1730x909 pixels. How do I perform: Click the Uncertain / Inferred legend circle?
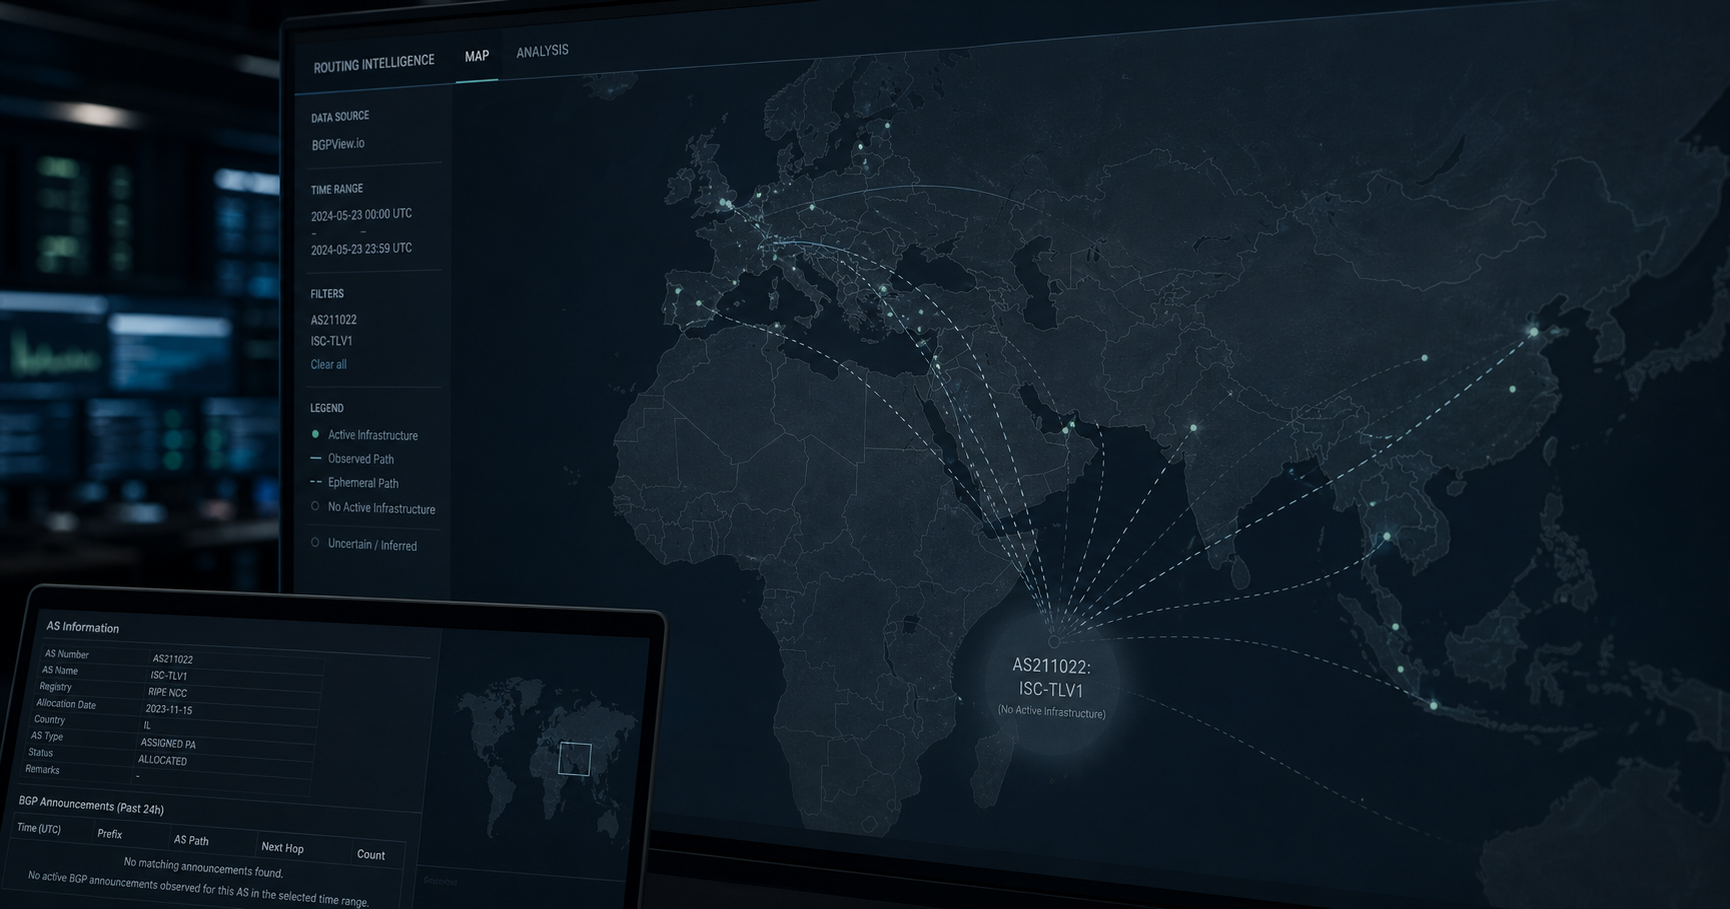pyautogui.click(x=315, y=543)
